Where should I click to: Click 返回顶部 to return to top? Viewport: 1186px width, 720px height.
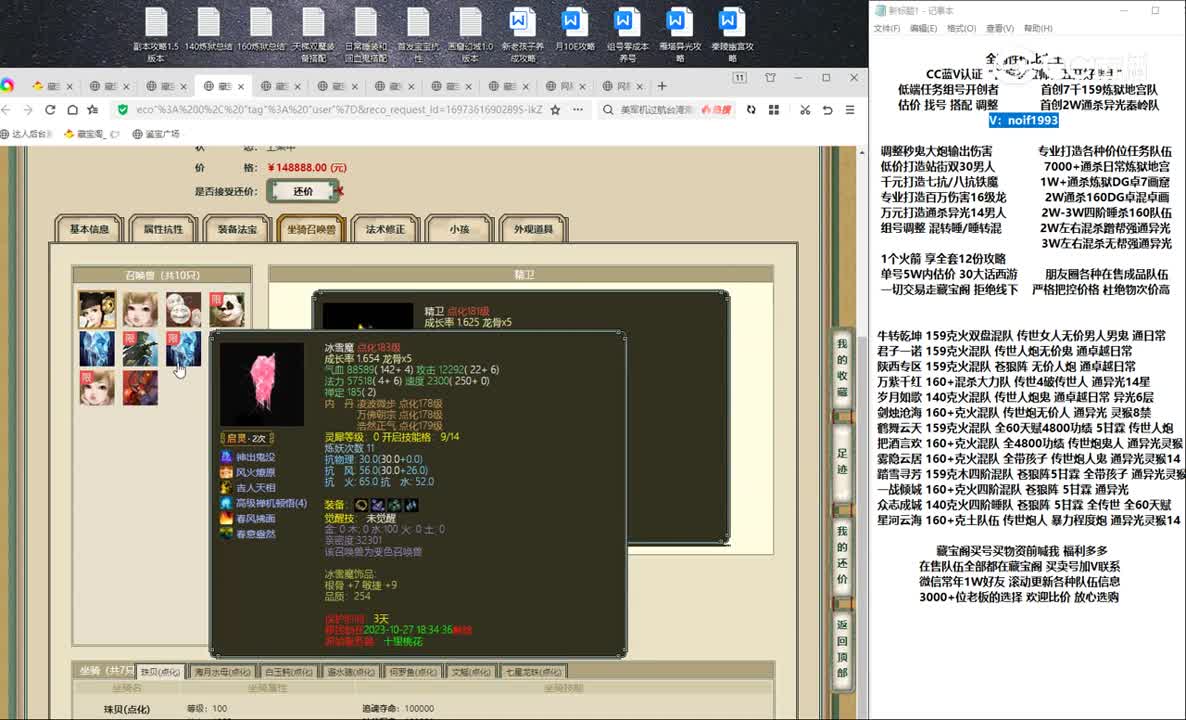click(x=842, y=649)
